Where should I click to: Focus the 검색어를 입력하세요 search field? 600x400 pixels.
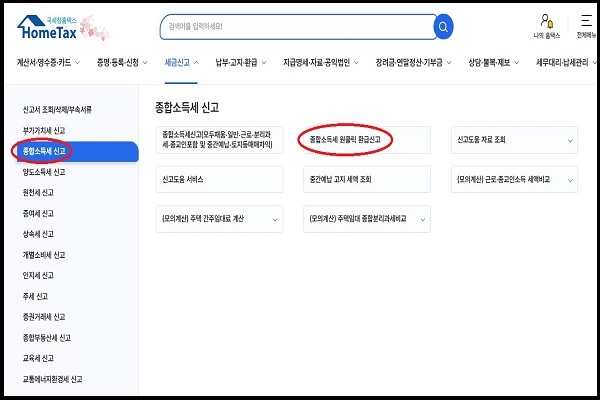[x=298, y=27]
